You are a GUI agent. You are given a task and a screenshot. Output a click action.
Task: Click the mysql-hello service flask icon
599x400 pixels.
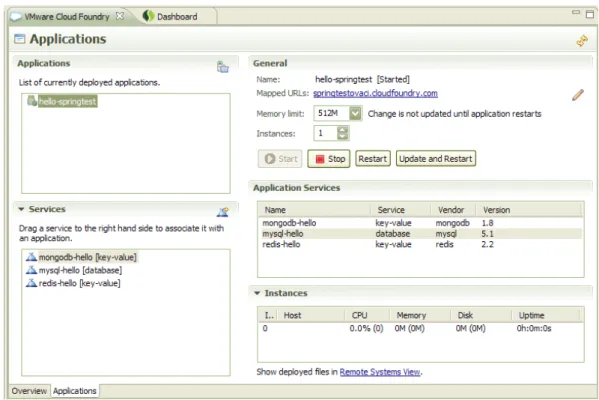coord(31,270)
